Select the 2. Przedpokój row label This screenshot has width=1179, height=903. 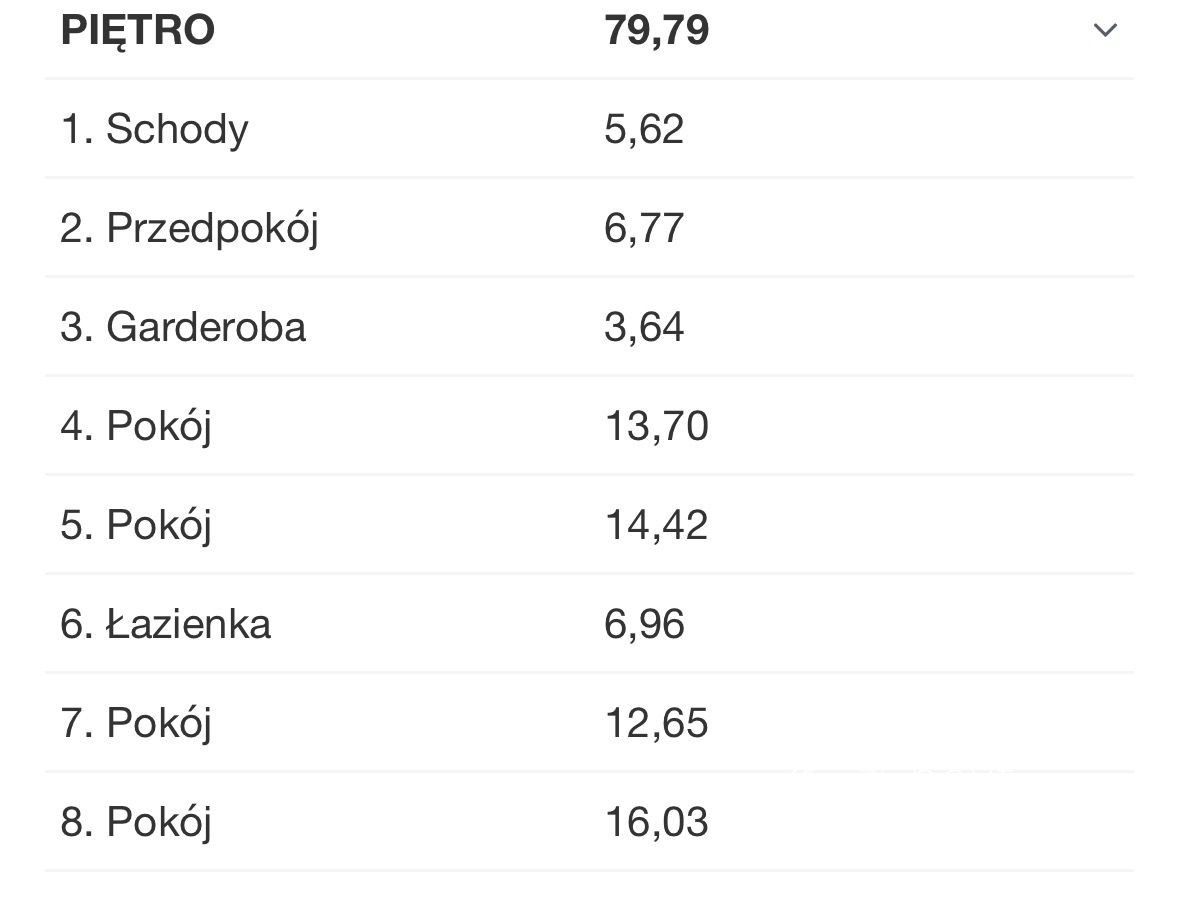tap(189, 229)
